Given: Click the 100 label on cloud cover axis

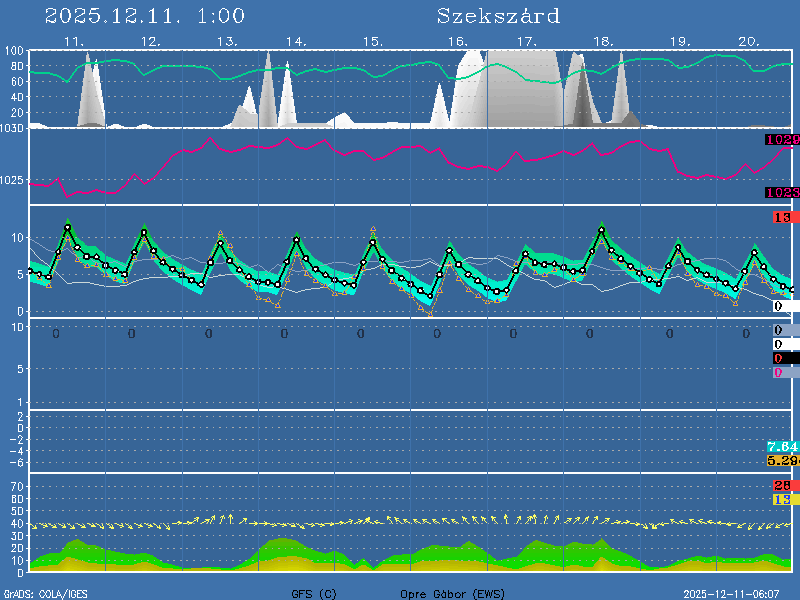Looking at the screenshot, I should (15, 52).
